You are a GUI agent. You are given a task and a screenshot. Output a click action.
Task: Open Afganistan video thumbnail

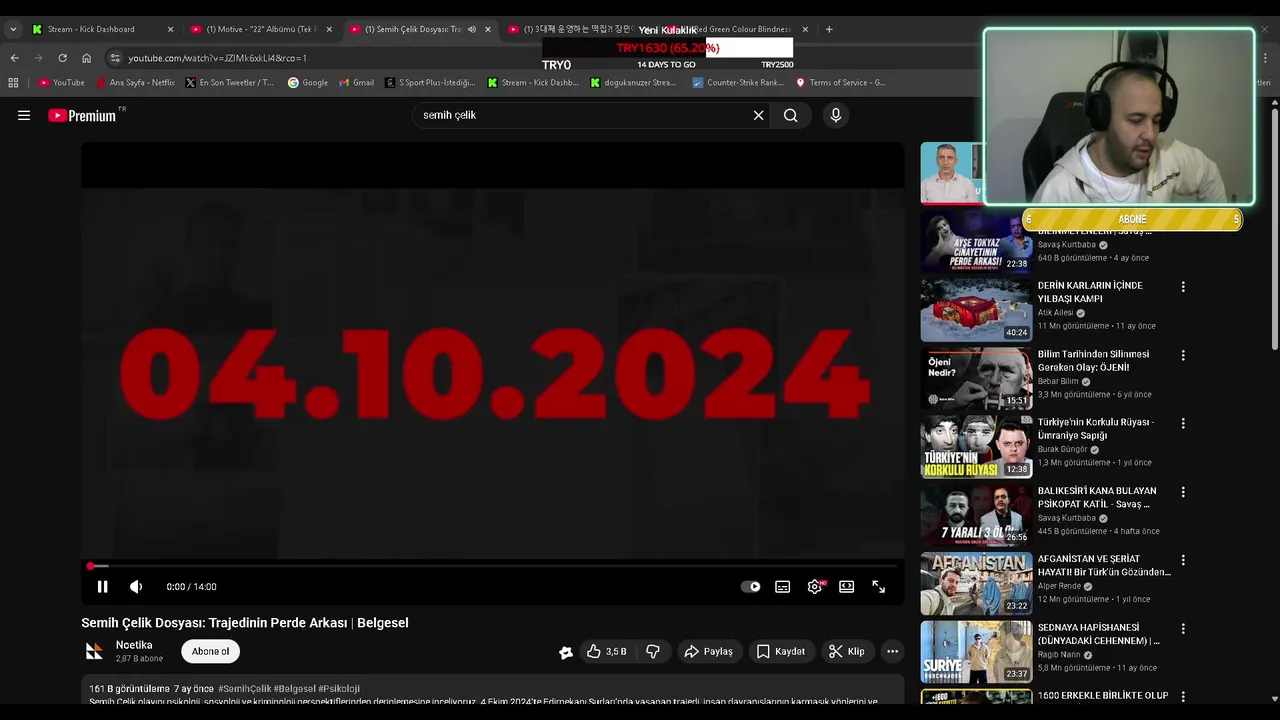(x=976, y=583)
